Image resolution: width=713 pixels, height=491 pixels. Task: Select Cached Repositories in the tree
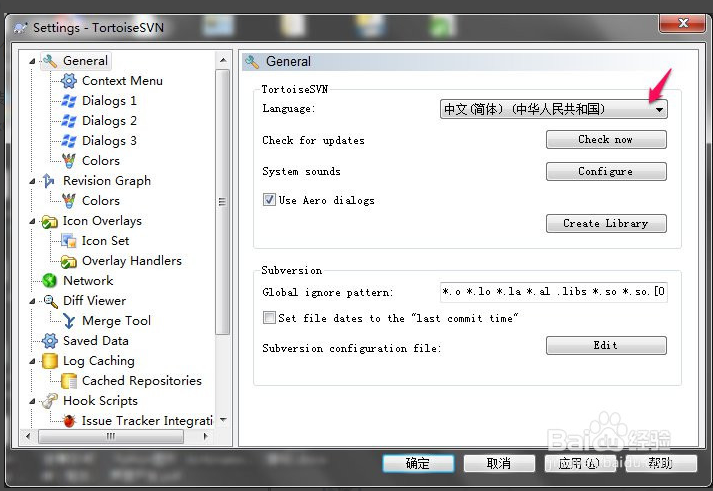(x=141, y=381)
